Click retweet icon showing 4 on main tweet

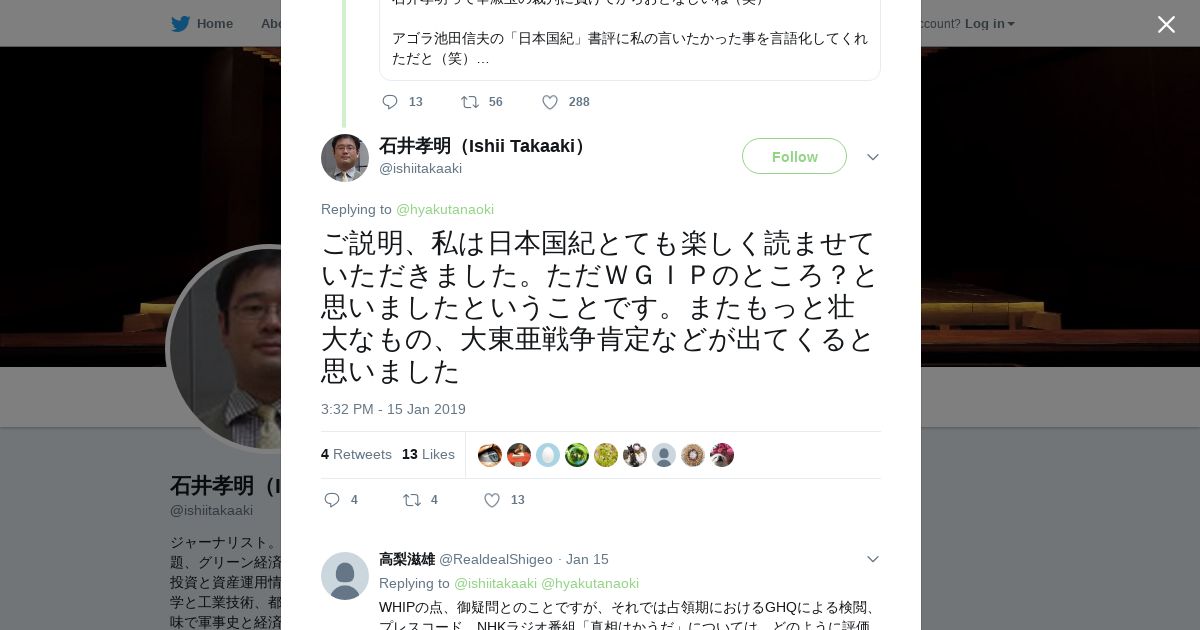click(411, 500)
